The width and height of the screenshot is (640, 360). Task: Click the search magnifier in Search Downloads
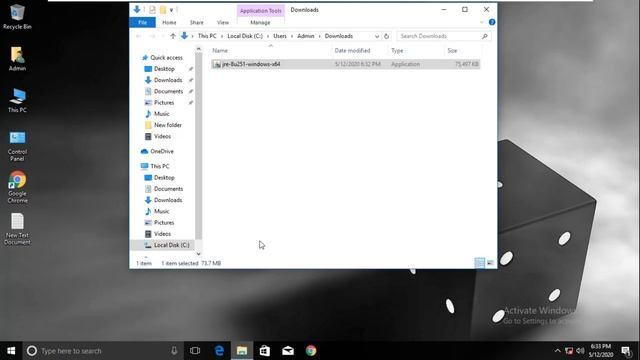(484, 36)
